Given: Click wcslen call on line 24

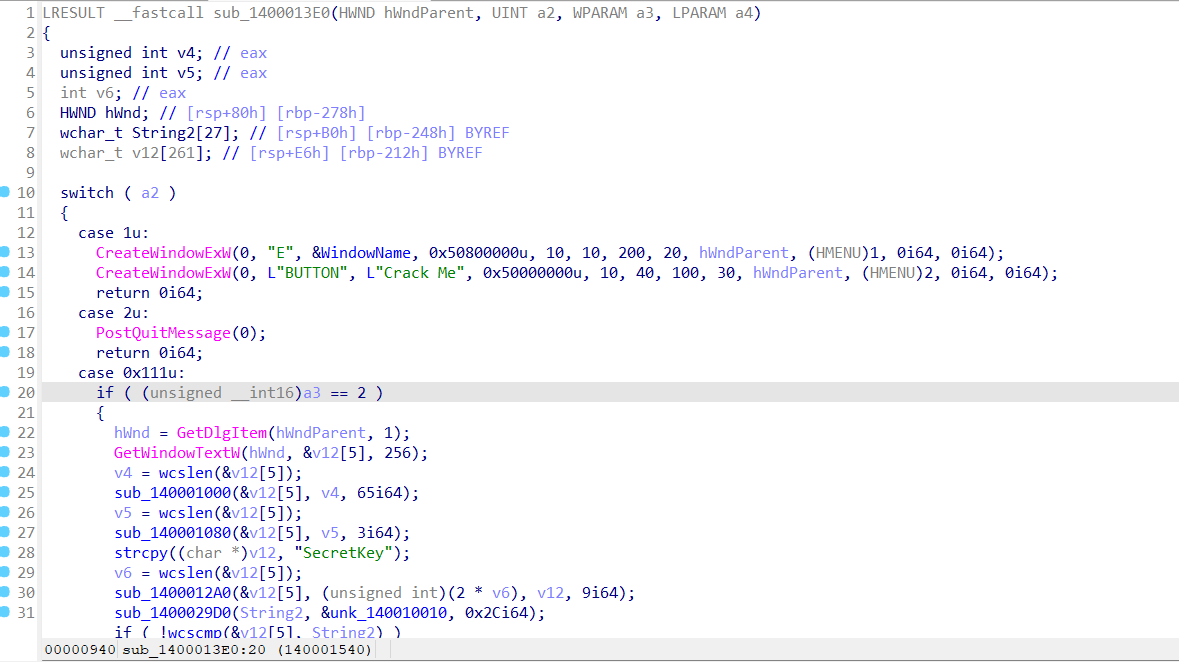Looking at the screenshot, I should [x=186, y=472].
